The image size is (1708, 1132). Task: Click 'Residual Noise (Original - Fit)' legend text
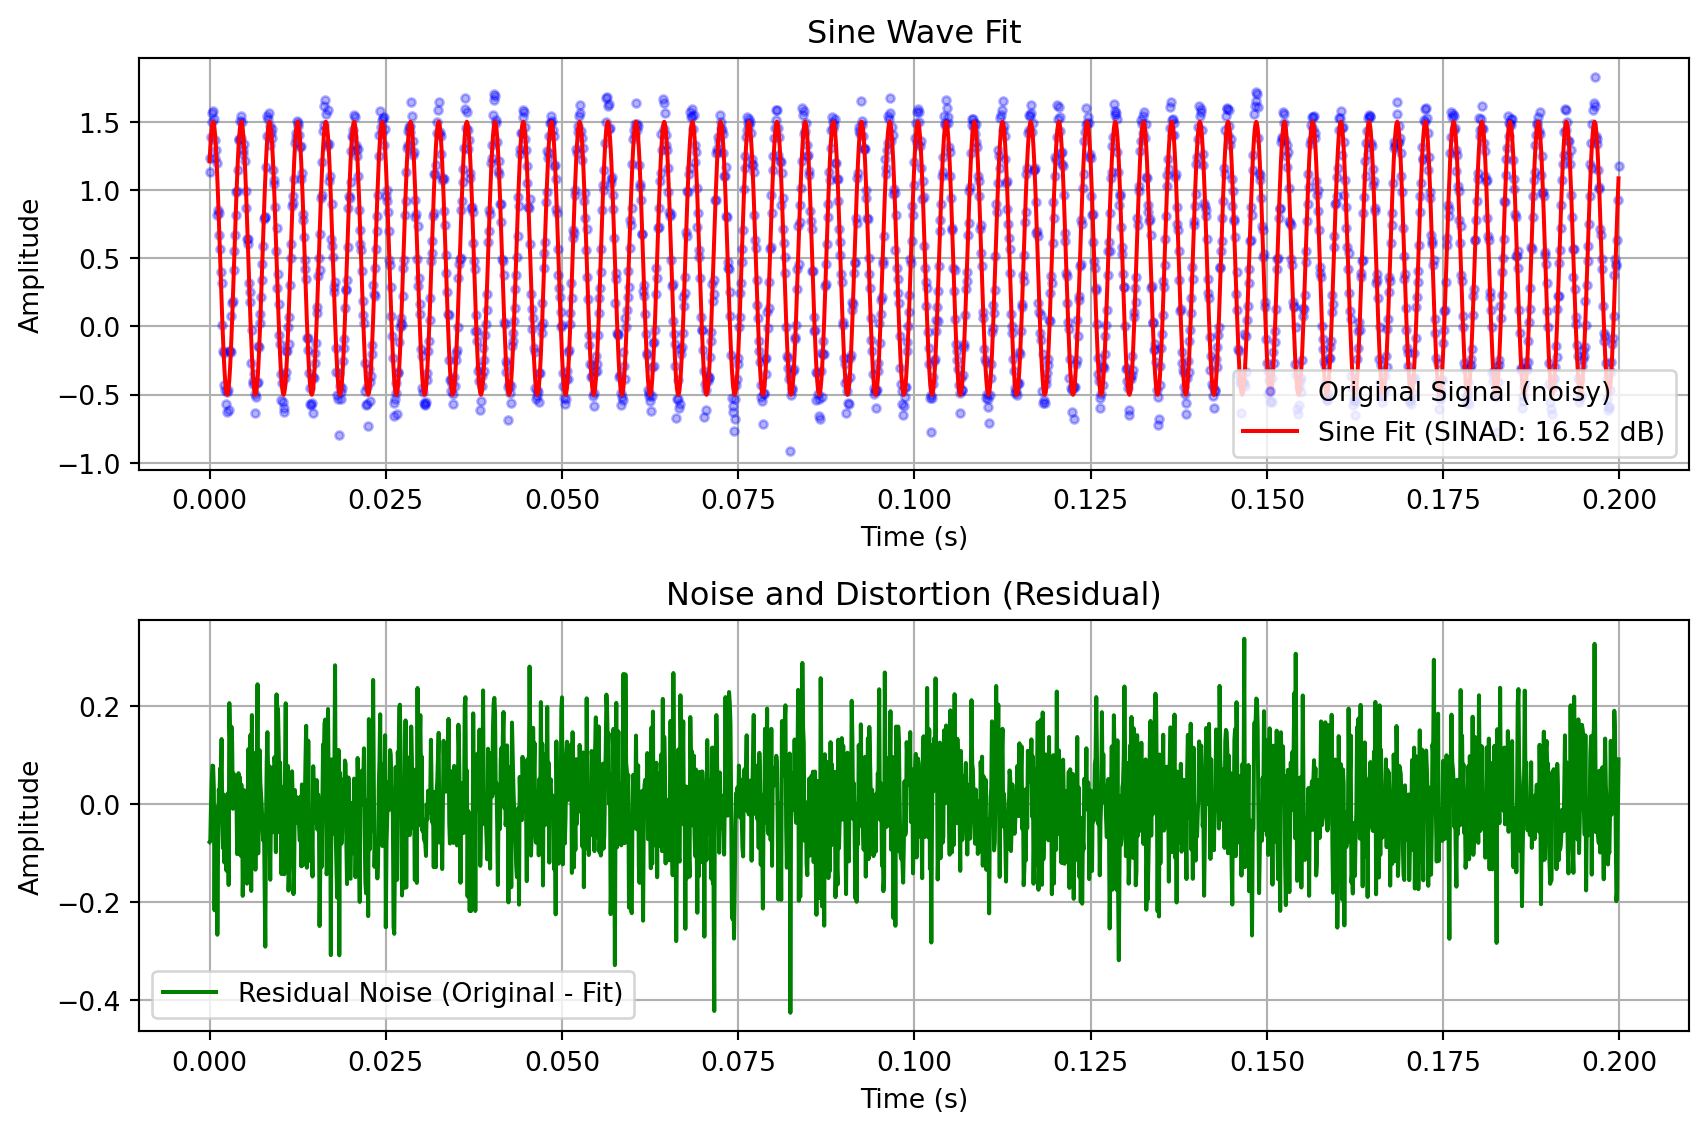(x=430, y=993)
